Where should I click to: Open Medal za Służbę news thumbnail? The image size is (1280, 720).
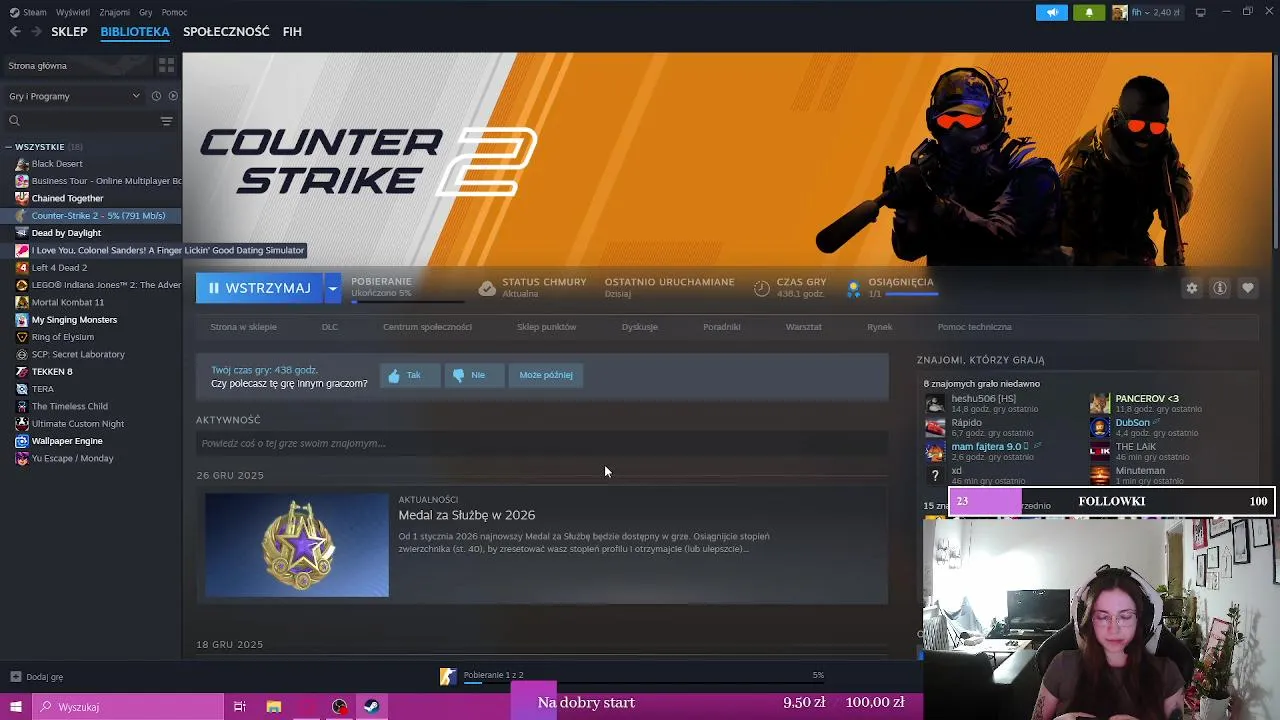pyautogui.click(x=297, y=545)
